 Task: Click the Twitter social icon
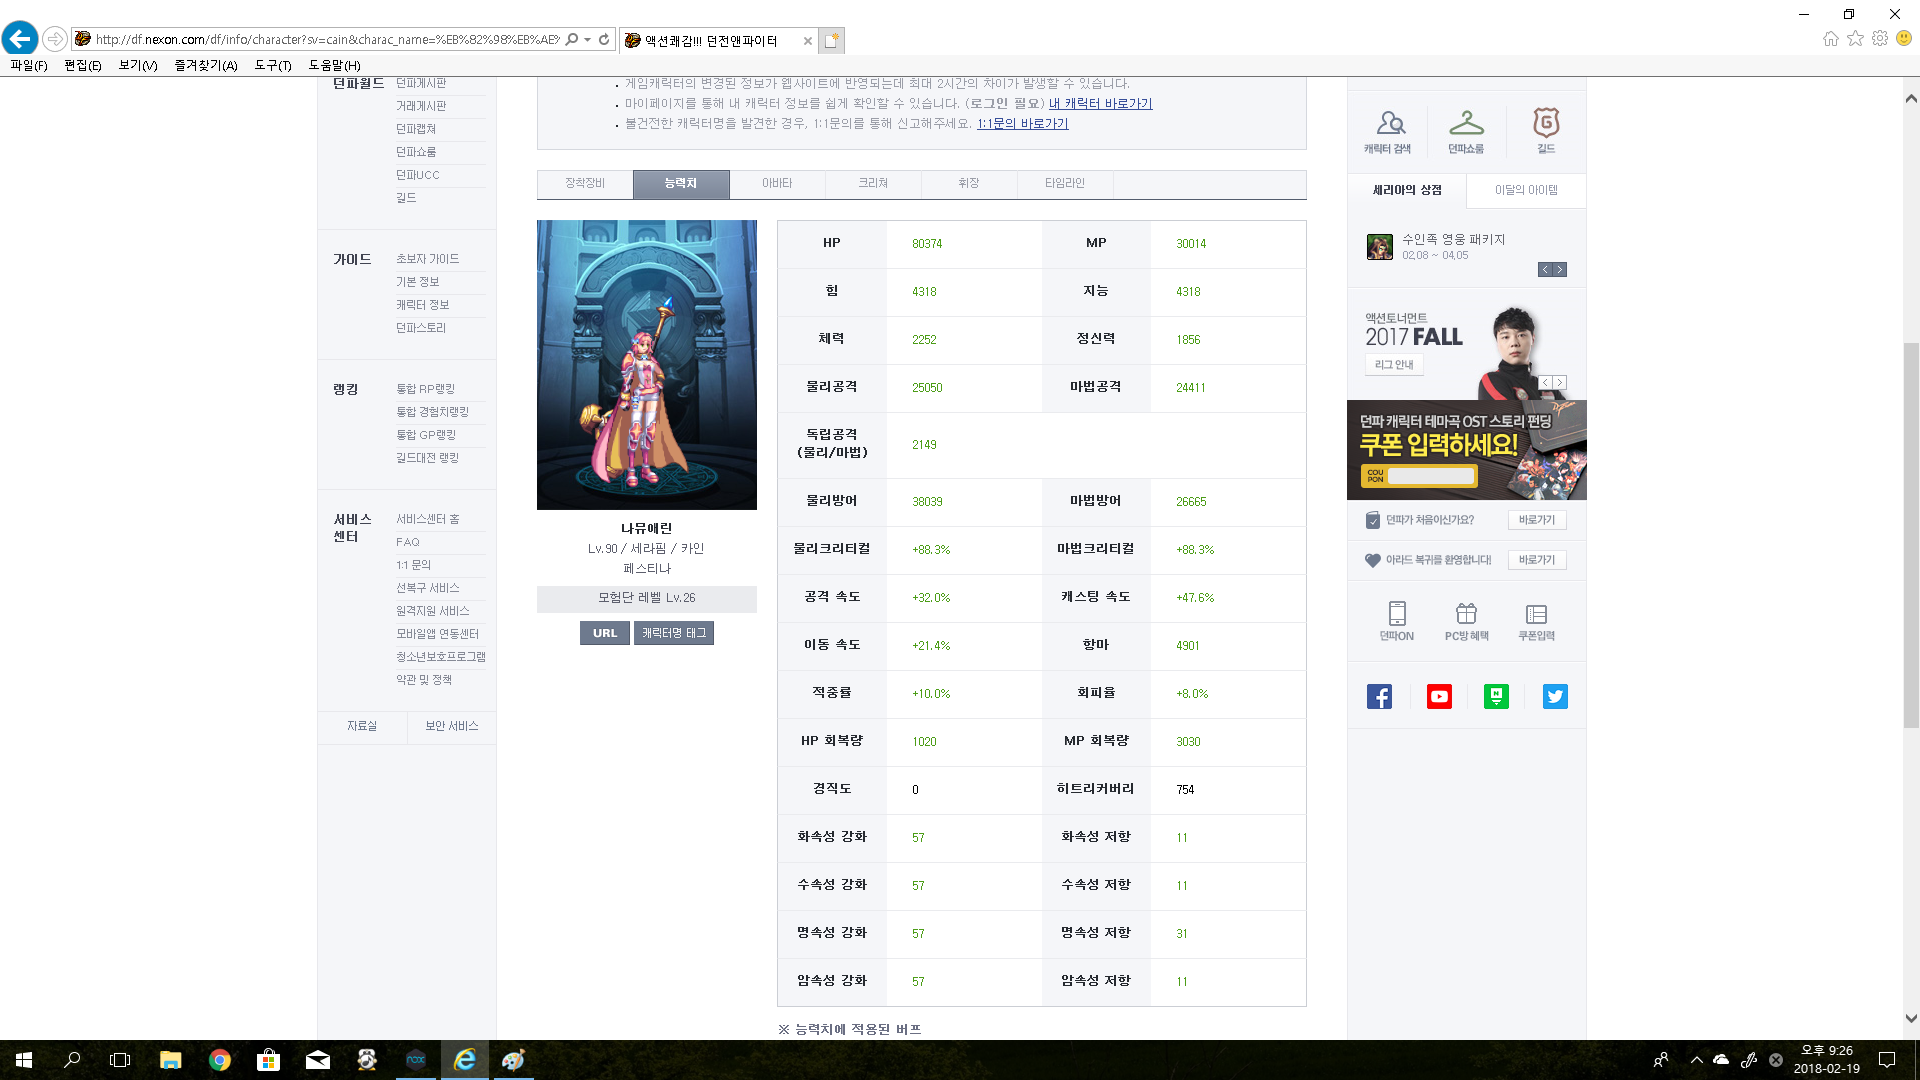coord(1555,697)
